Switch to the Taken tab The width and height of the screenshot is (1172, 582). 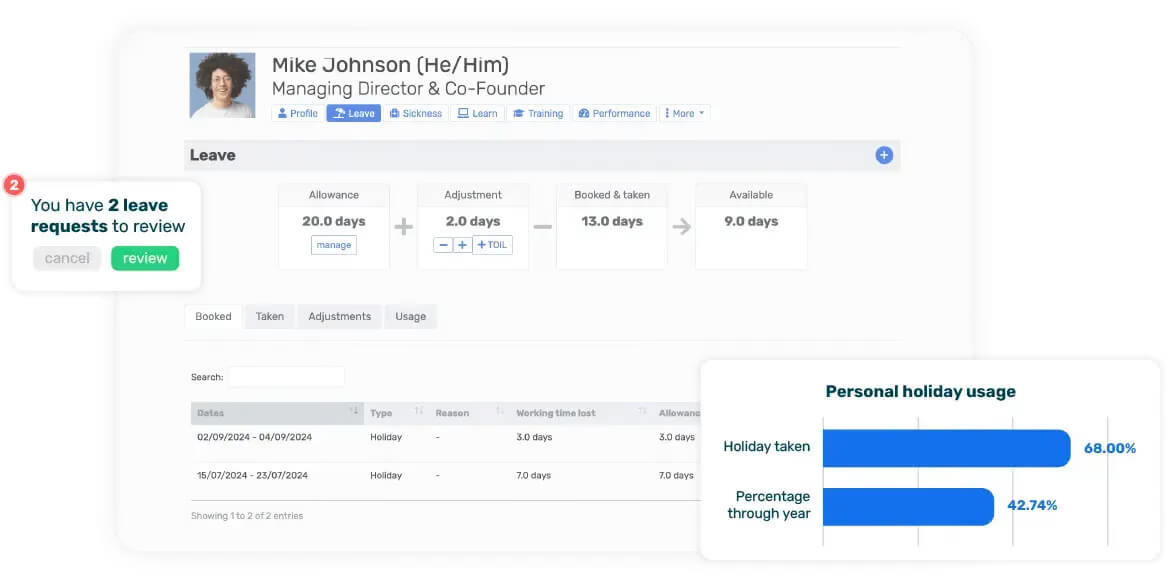click(x=270, y=317)
